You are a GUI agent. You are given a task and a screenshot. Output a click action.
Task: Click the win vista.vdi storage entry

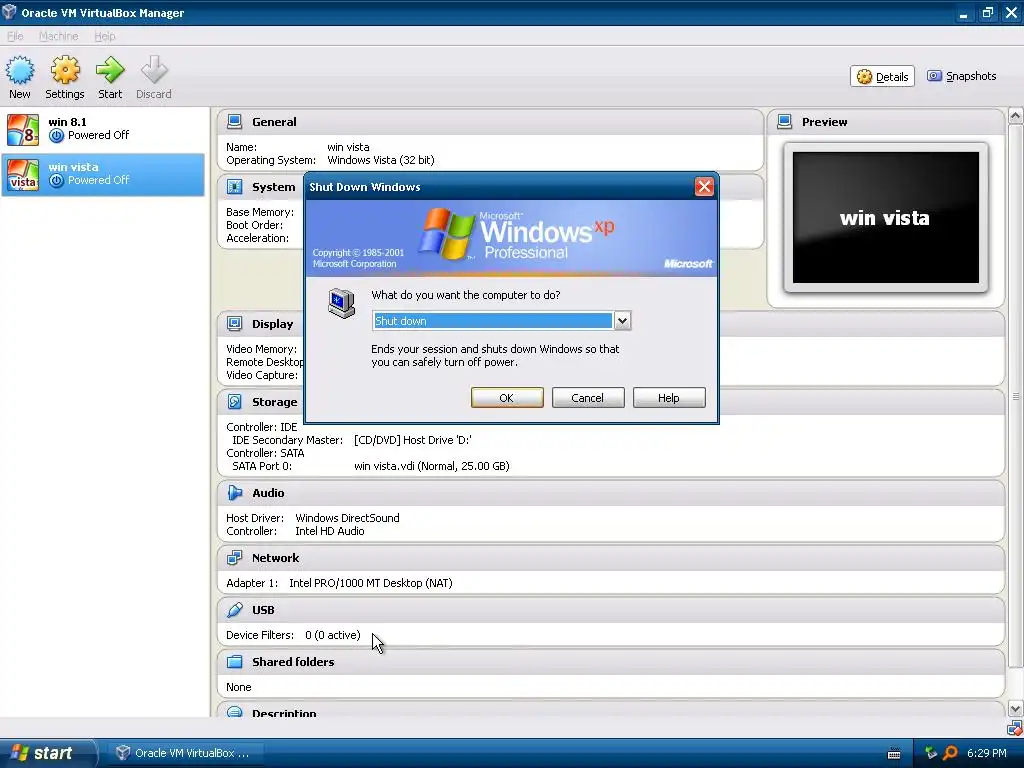(x=432, y=466)
